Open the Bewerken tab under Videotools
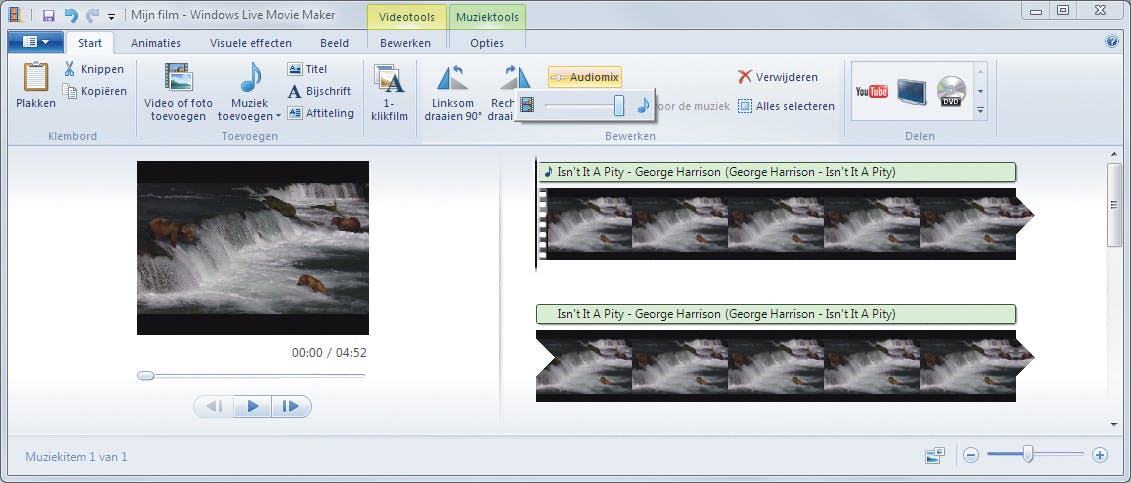This screenshot has width=1131, height=483. point(405,43)
